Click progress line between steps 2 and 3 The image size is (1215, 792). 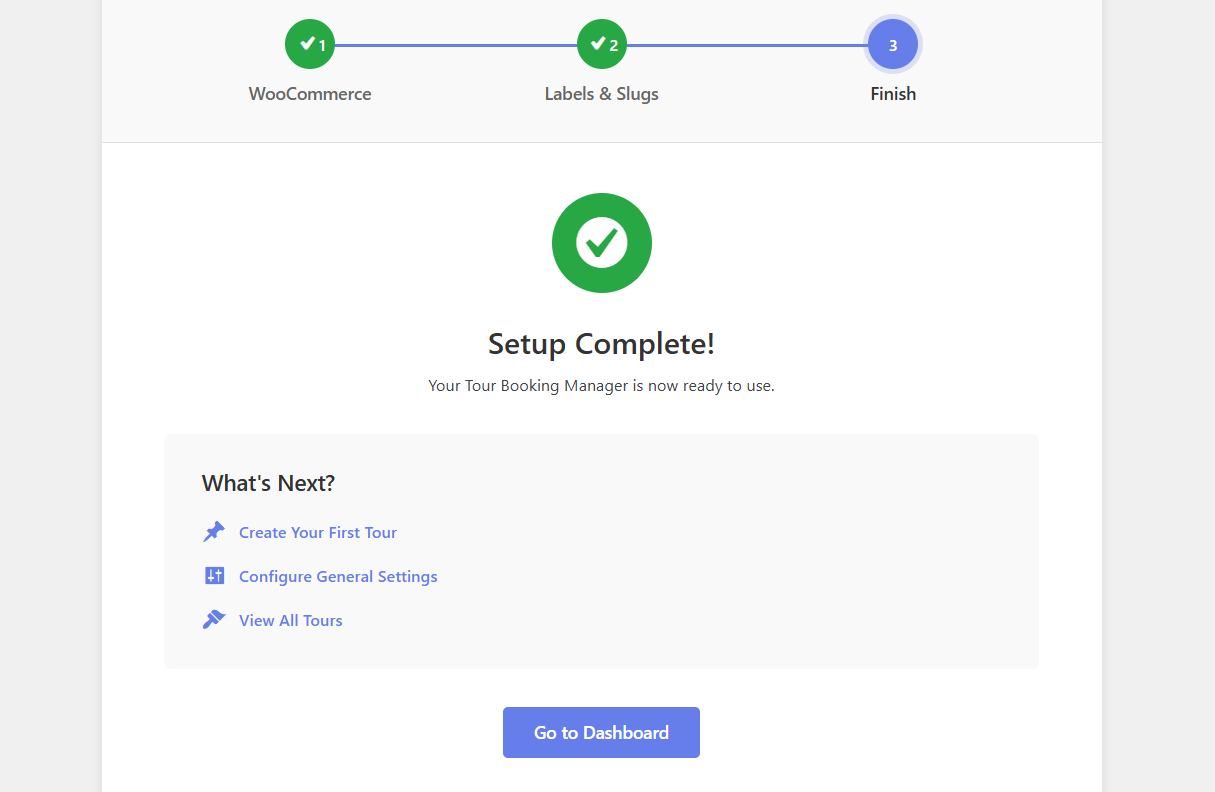pyautogui.click(x=747, y=45)
